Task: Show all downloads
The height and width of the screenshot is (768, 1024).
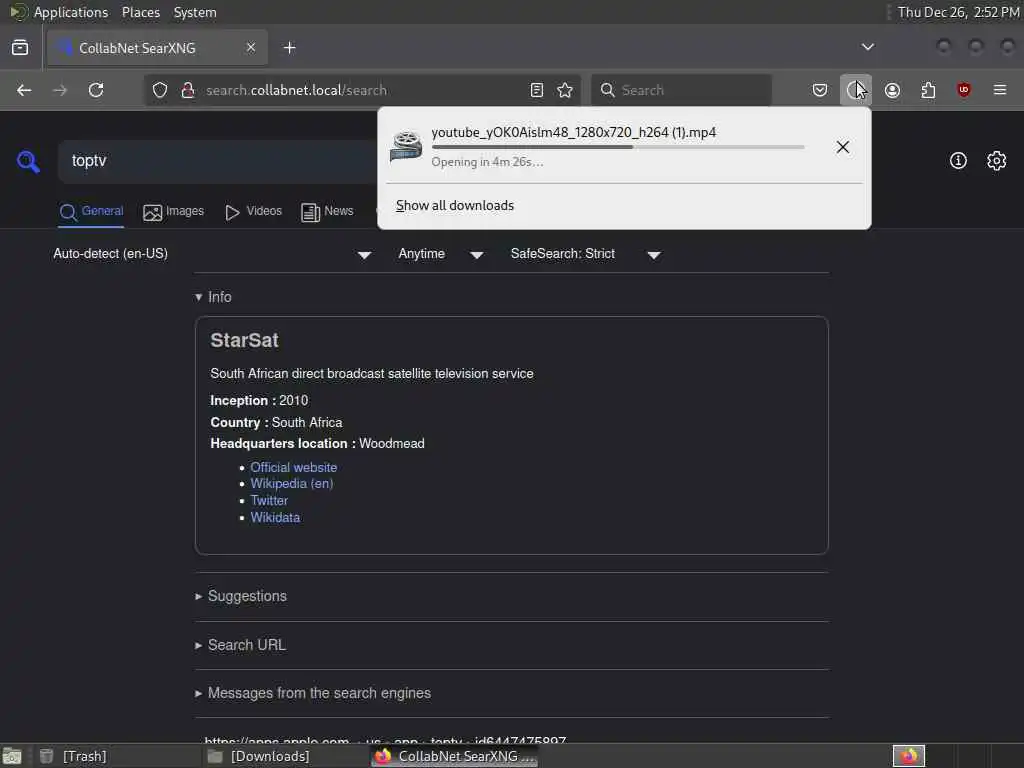Action: (x=455, y=206)
